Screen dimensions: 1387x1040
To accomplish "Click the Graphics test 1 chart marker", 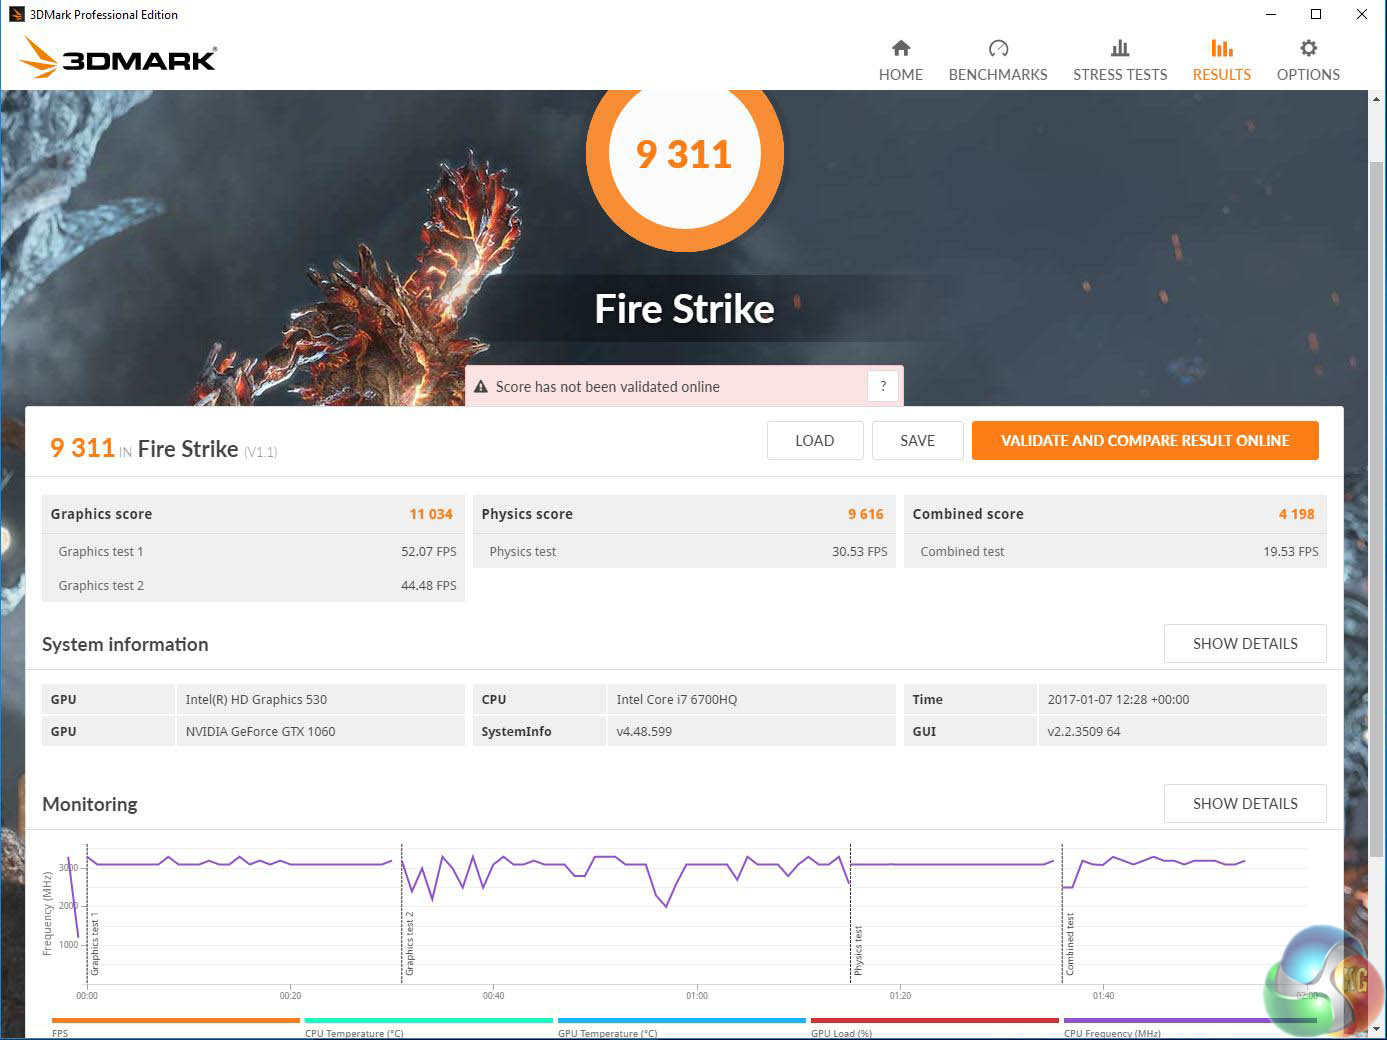I will coord(95,944).
